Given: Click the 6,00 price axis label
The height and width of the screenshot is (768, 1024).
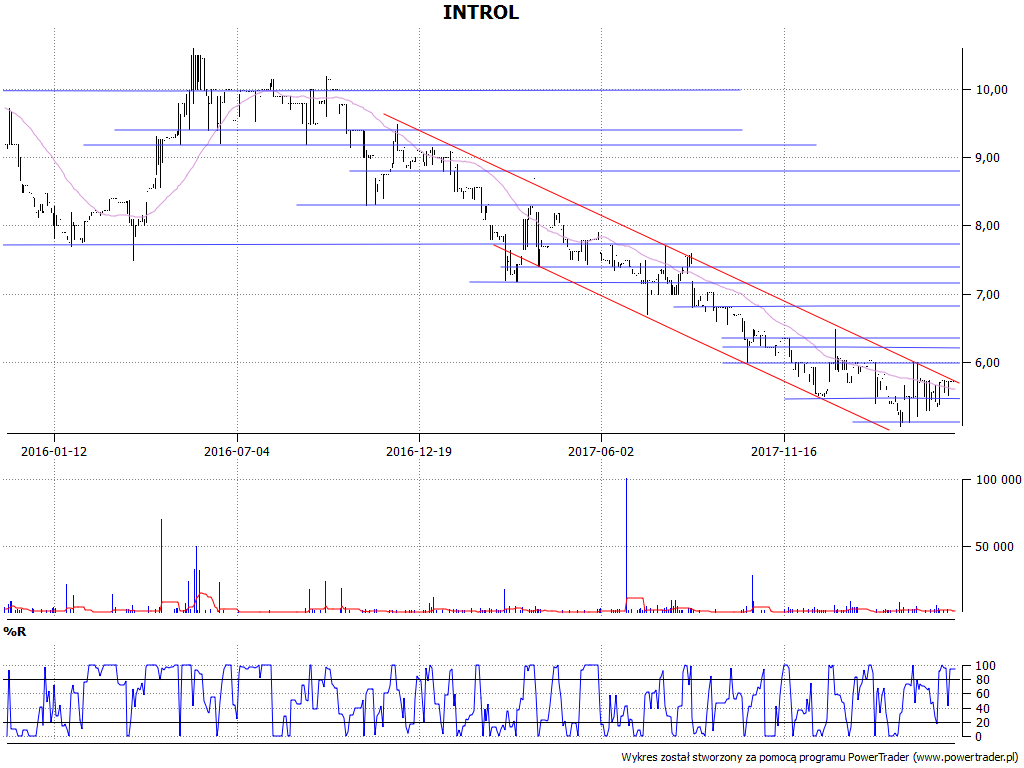Looking at the screenshot, I should [x=987, y=362].
